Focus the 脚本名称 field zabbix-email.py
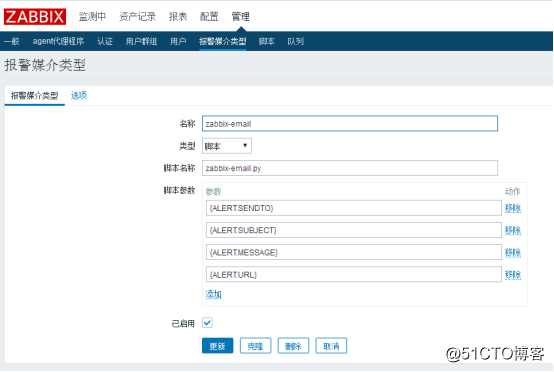Viewport: 554px width, 372px height. (x=350, y=168)
